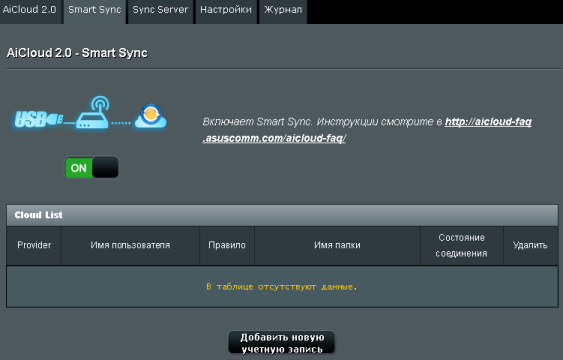Click the Cloud List section header
The width and height of the screenshot is (563, 360).
tap(282, 215)
